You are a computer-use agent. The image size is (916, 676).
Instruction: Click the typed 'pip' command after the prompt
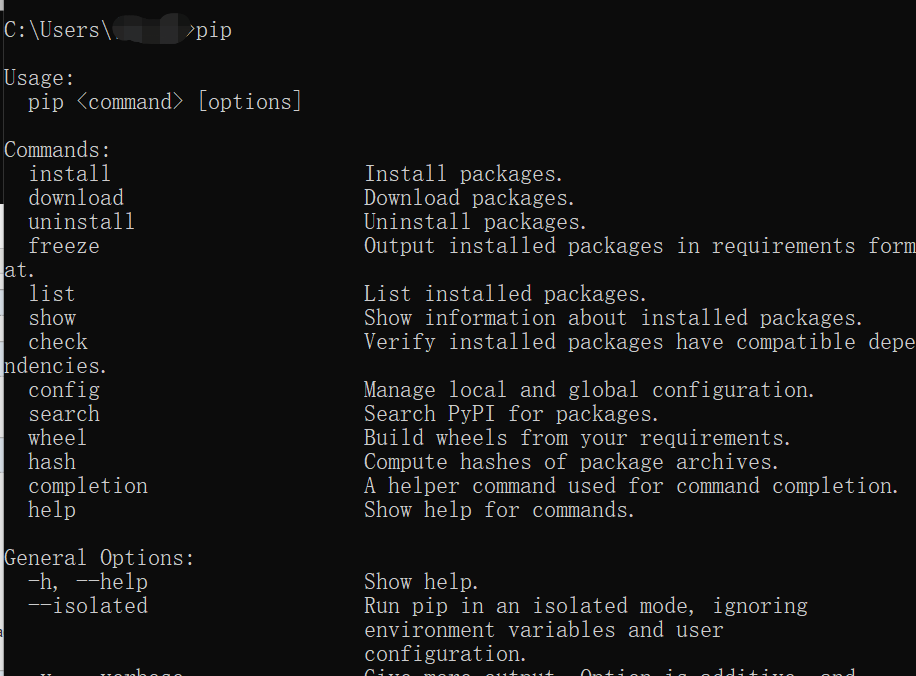pyautogui.click(x=213, y=30)
